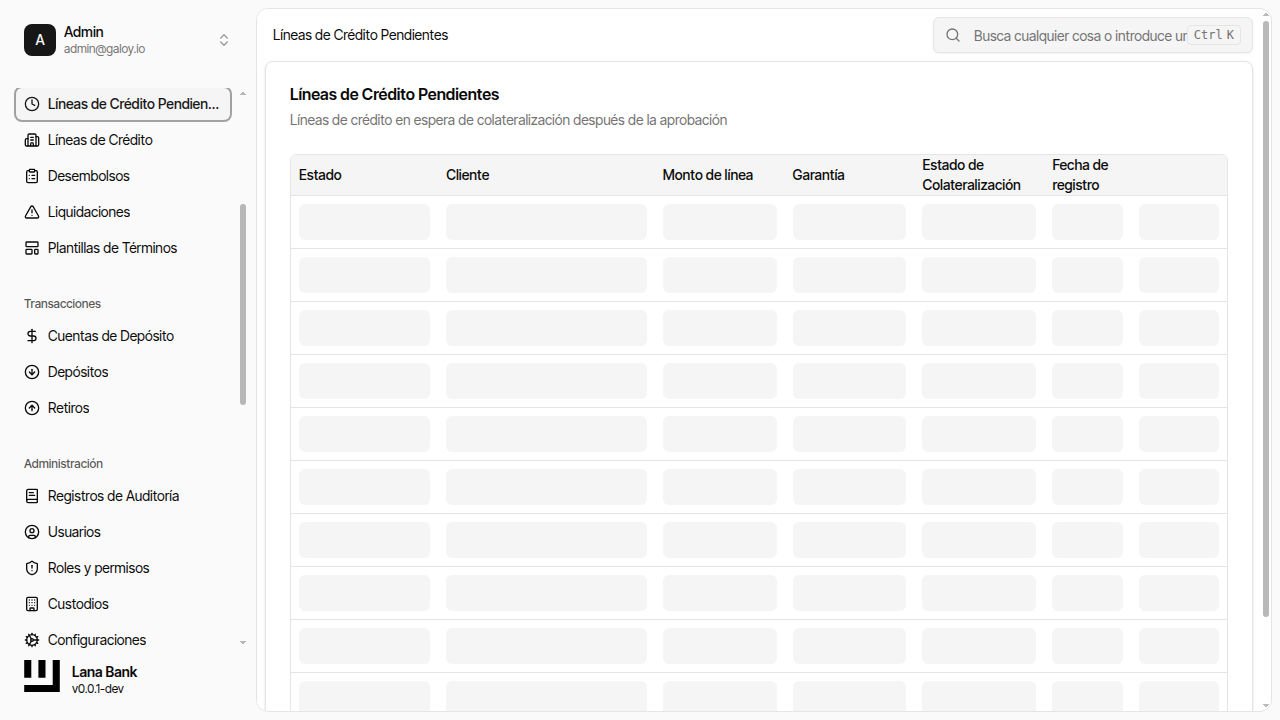The height and width of the screenshot is (720, 1280).
Task: Click the shield icon for Roles y permisos
Action: [32, 568]
